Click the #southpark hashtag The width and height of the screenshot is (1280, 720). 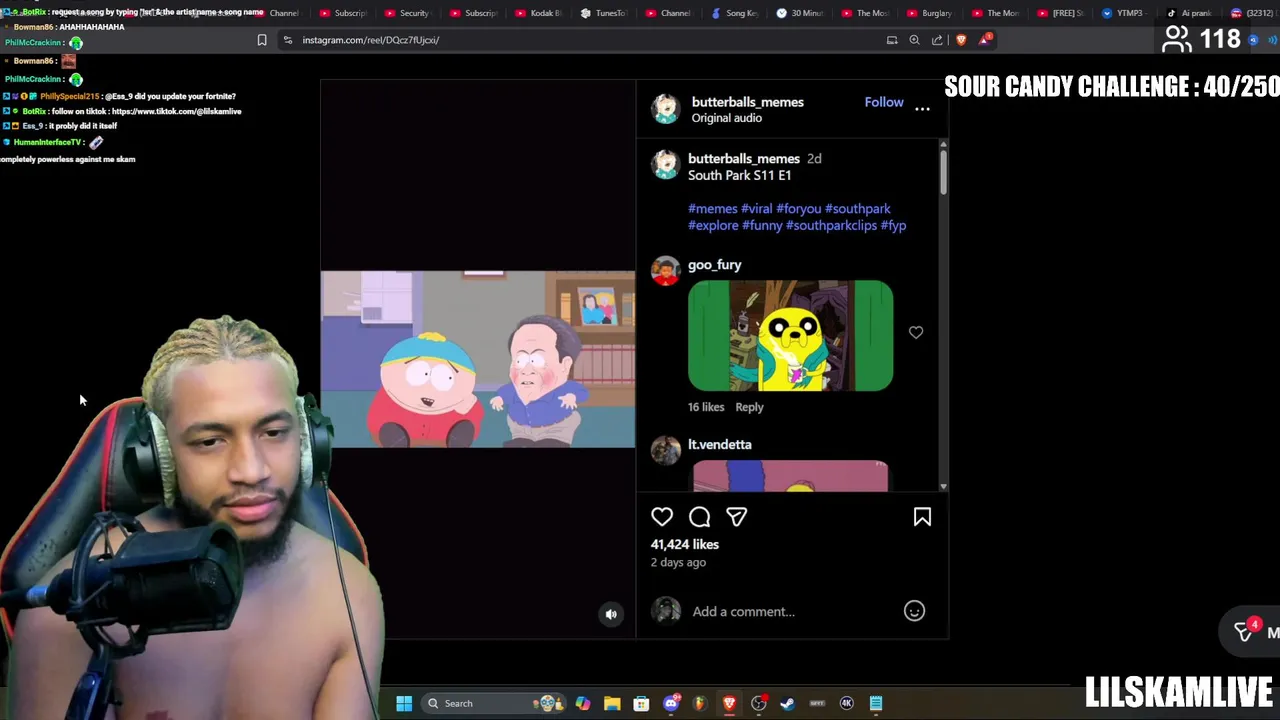point(858,209)
